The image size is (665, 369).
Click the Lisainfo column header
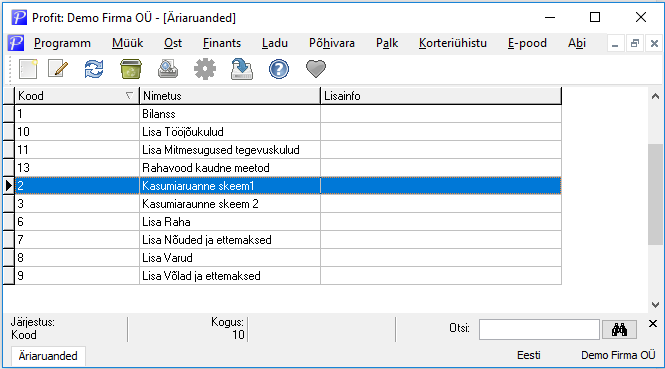coord(441,96)
